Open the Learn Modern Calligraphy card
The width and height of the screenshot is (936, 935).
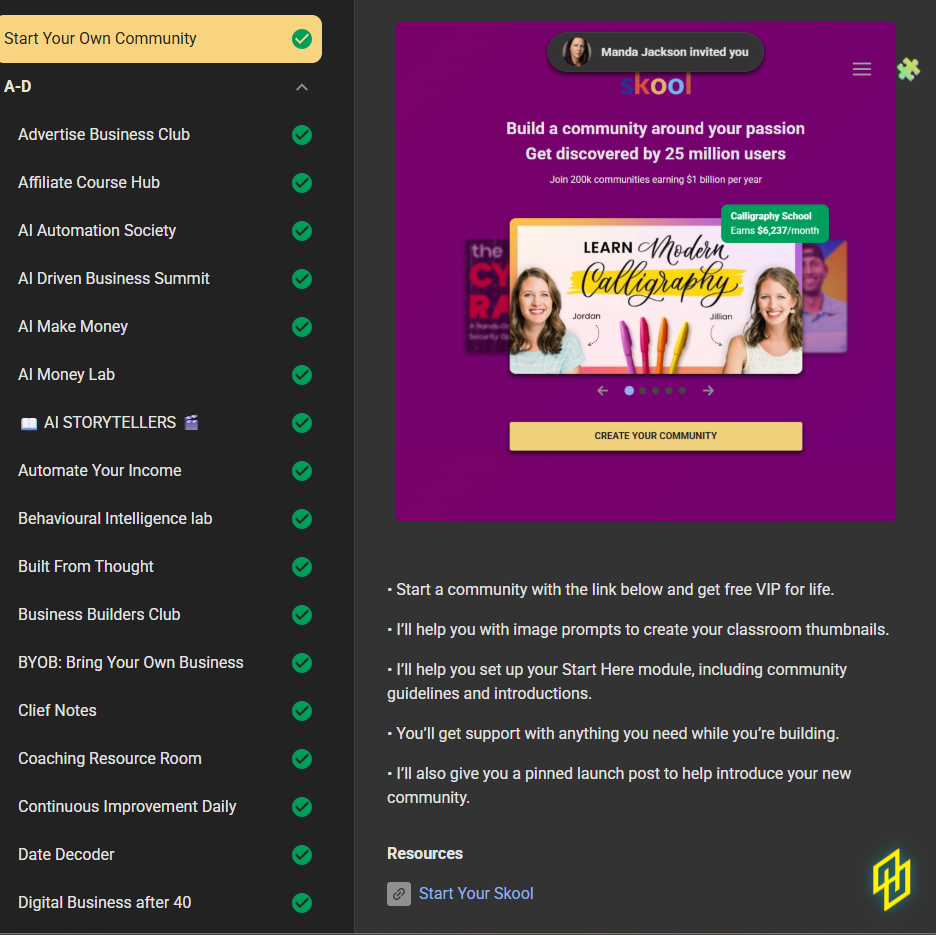[x=655, y=297]
